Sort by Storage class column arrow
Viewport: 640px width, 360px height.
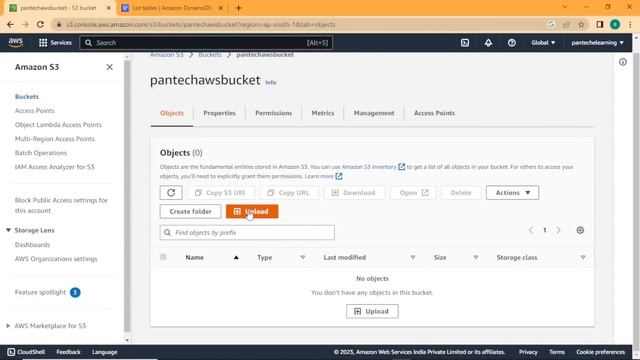[583, 258]
